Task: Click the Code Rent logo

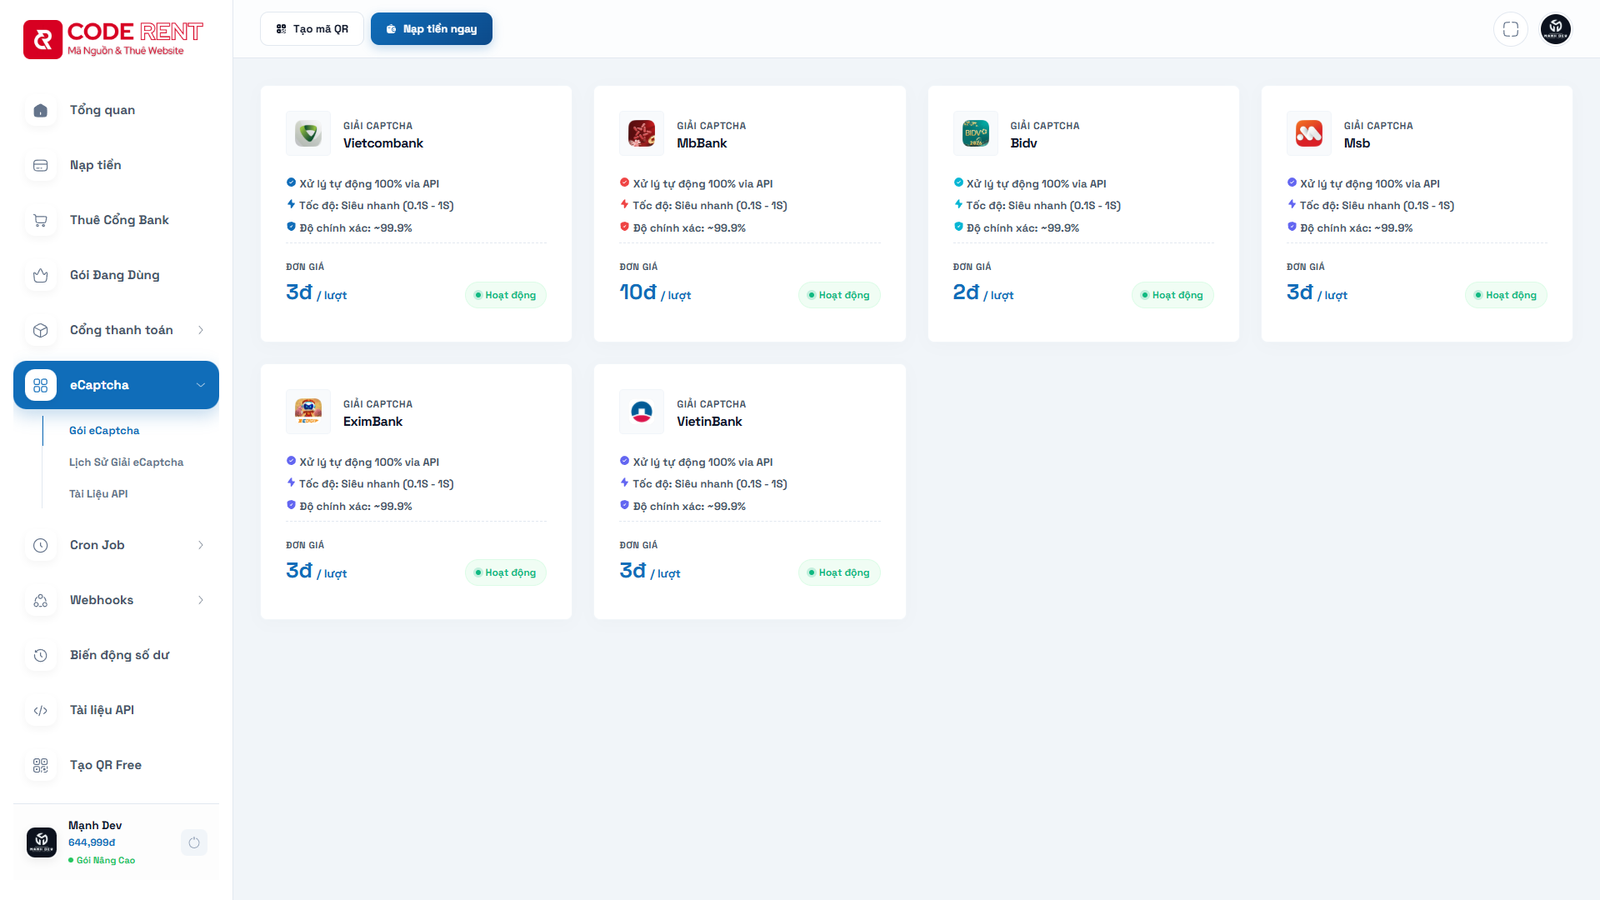Action: (113, 39)
